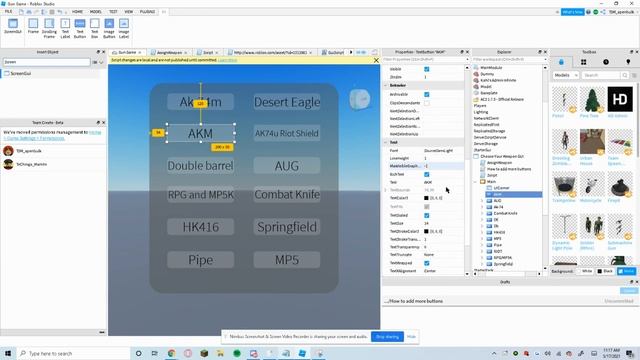Close the Team Create panel
Screen dimensions: 640x360
click(x=103, y=122)
